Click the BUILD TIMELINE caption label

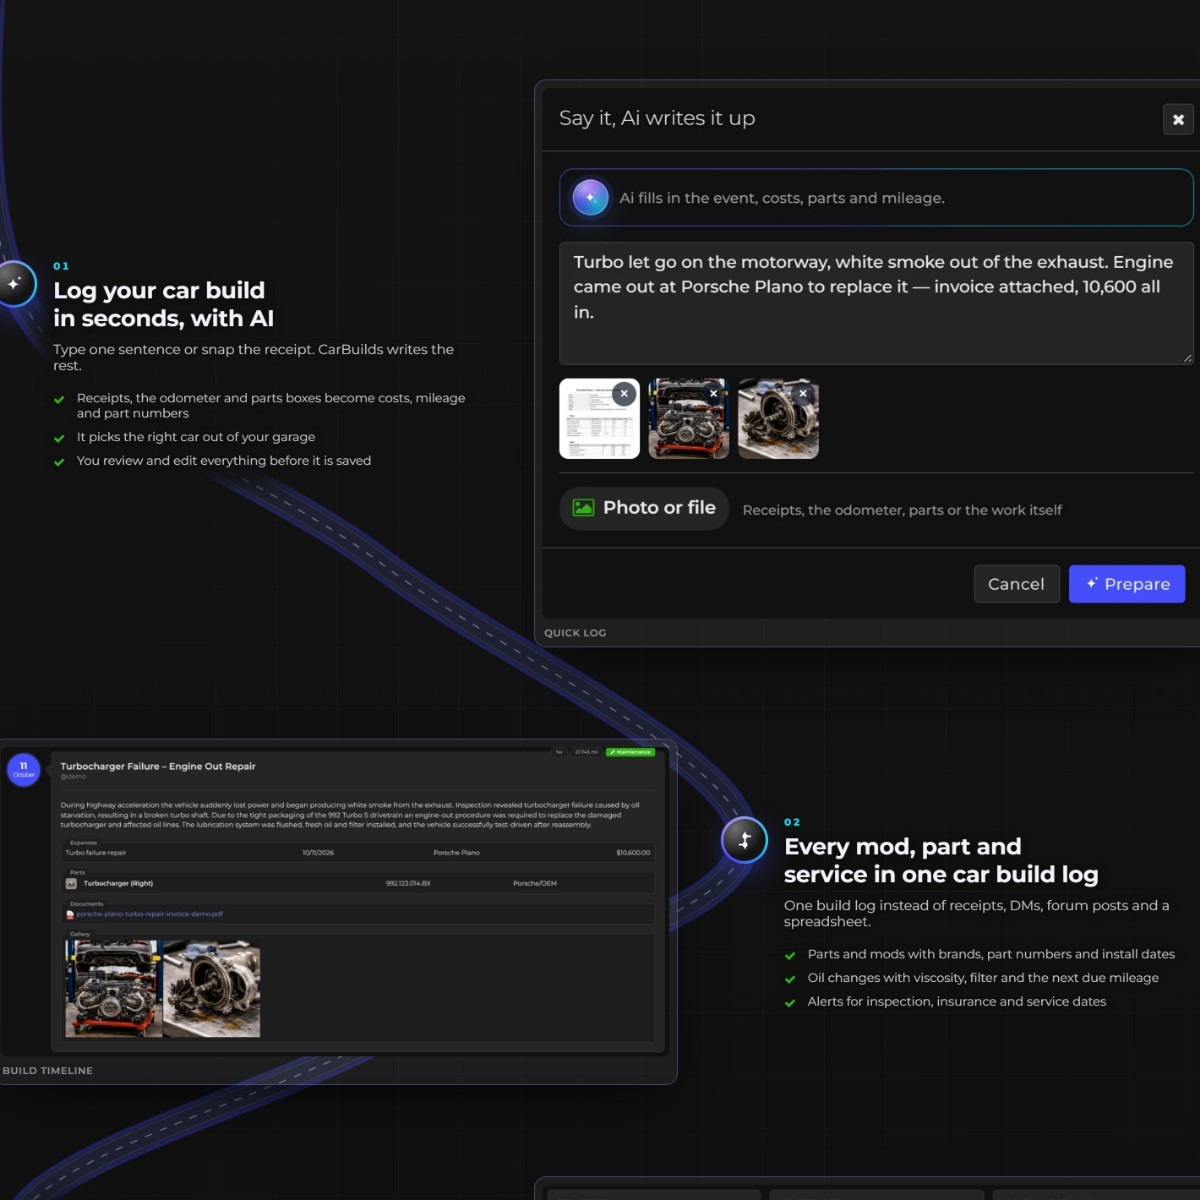coord(47,1070)
